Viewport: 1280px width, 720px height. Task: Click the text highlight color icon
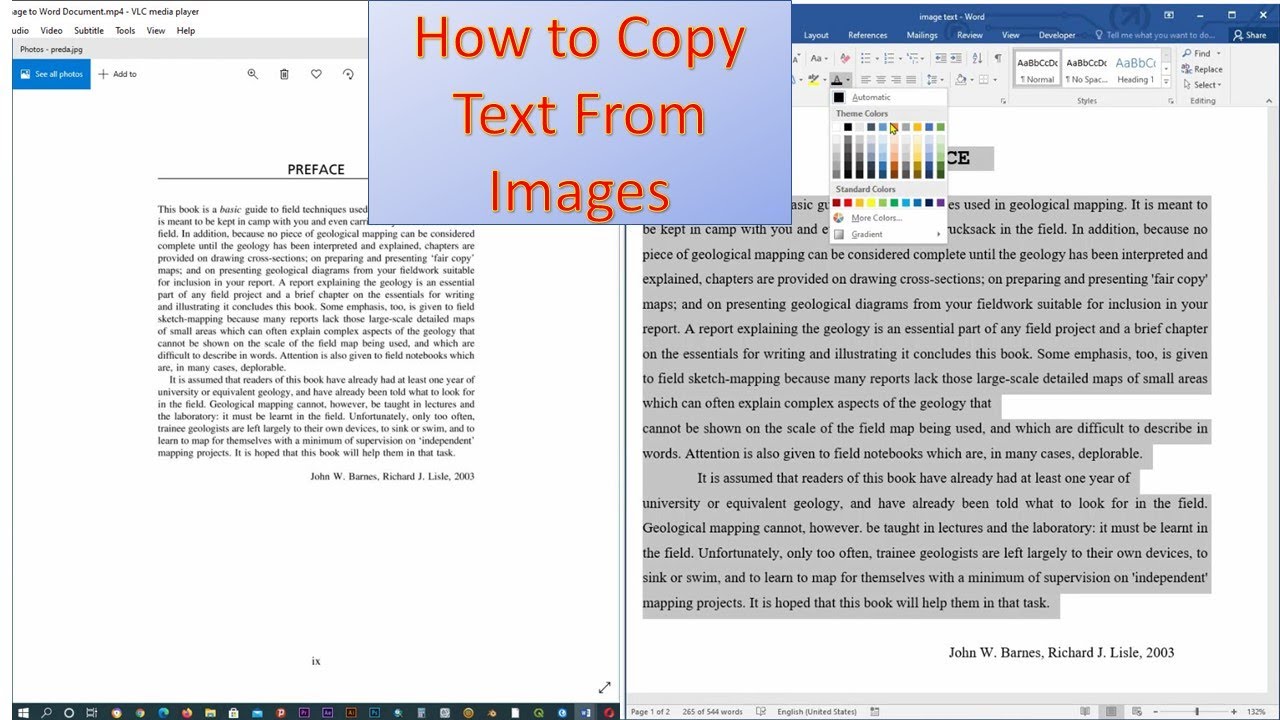[813, 79]
